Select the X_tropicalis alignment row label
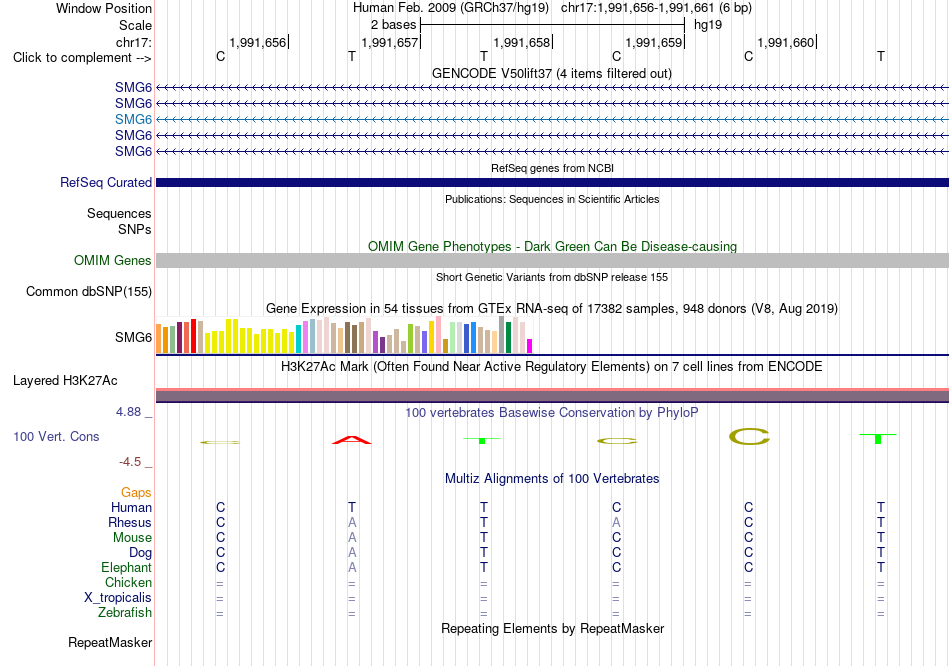Image resolution: width=950 pixels, height=666 pixels. 118,598
